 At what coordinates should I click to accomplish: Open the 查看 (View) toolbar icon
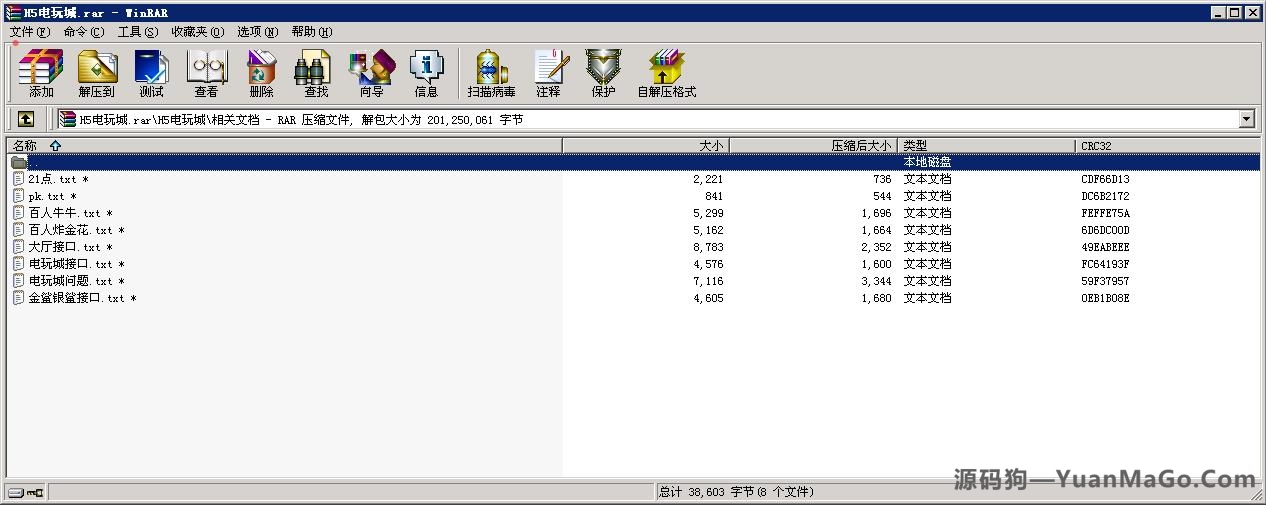(206, 74)
